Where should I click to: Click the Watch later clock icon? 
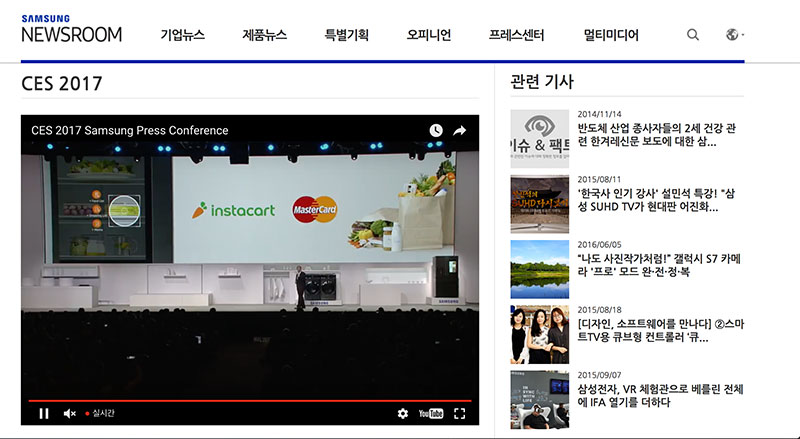436,131
